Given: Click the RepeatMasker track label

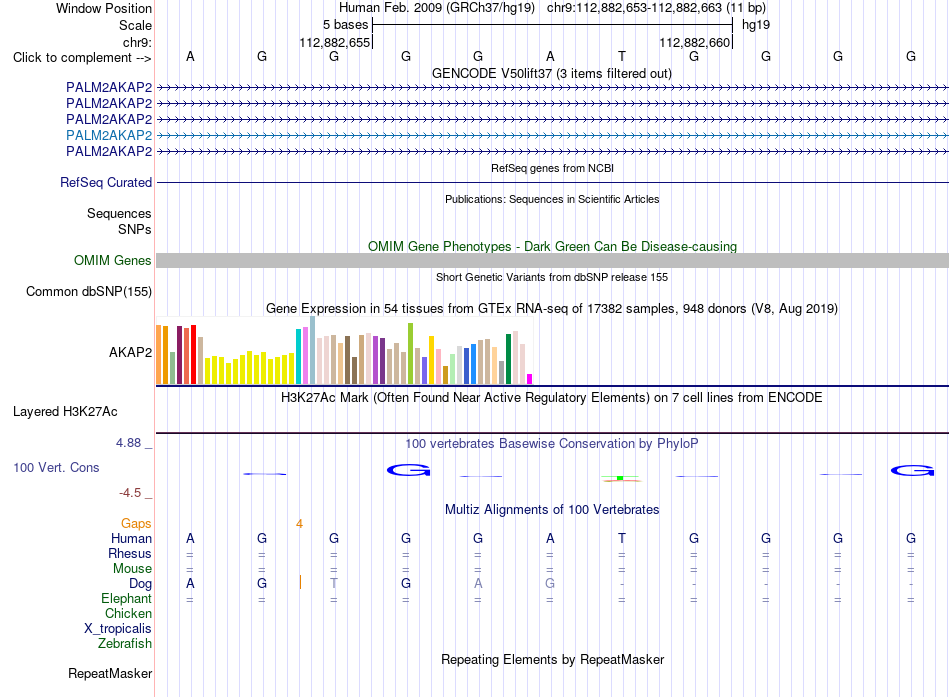Looking at the screenshot, I should click(x=110, y=673).
